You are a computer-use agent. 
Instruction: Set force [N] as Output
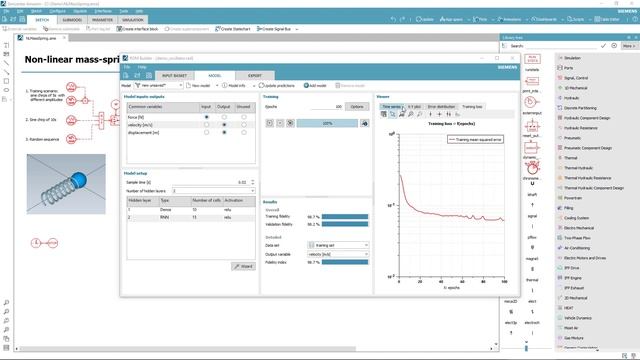[224, 117]
